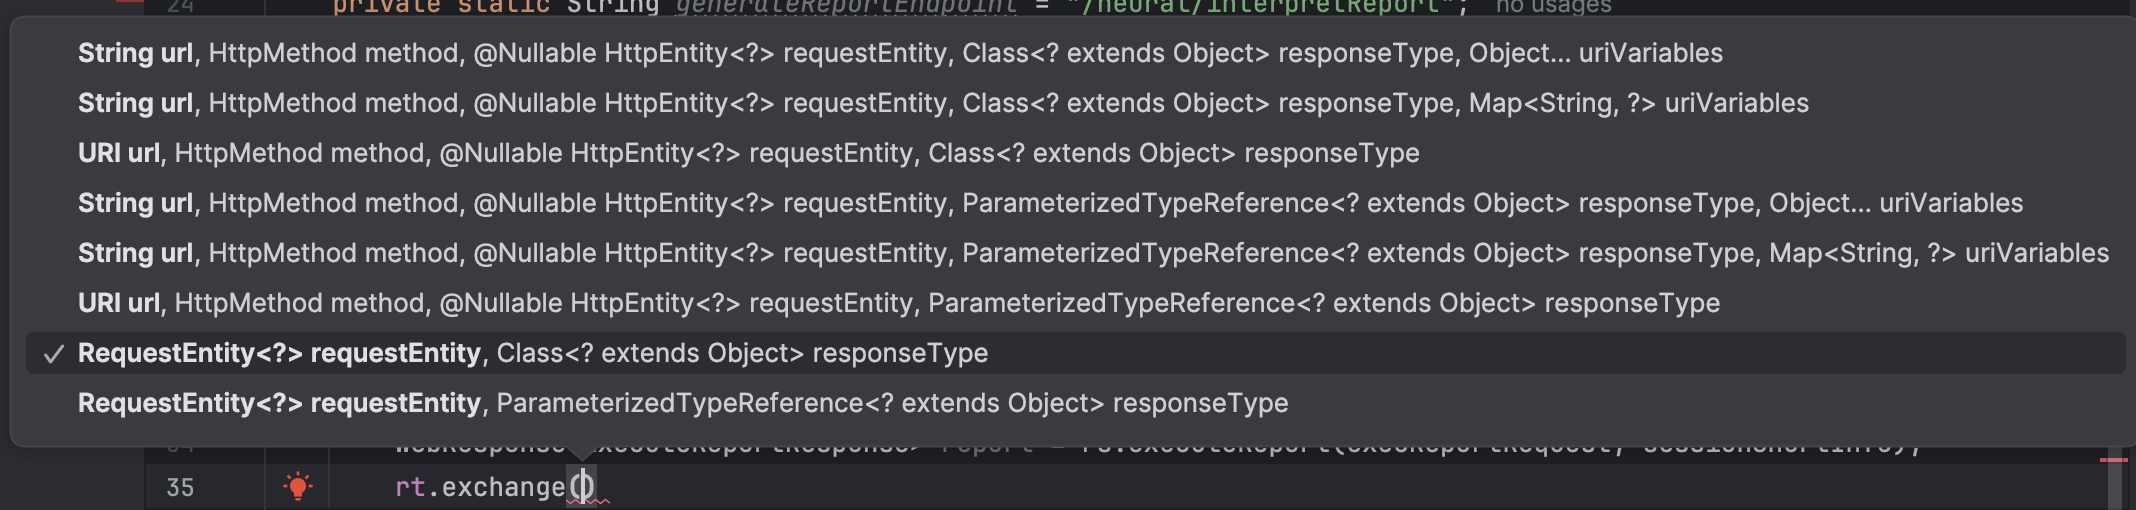Select the first String url overload with Object... uriVariables
2136x510 pixels.
coord(900,53)
